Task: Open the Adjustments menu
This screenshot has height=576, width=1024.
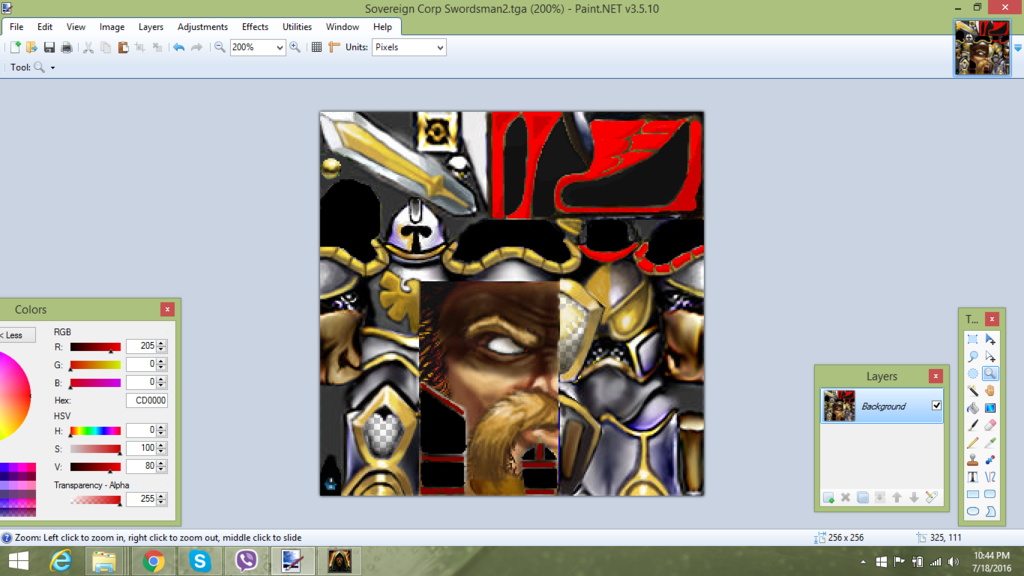Action: pos(202,27)
